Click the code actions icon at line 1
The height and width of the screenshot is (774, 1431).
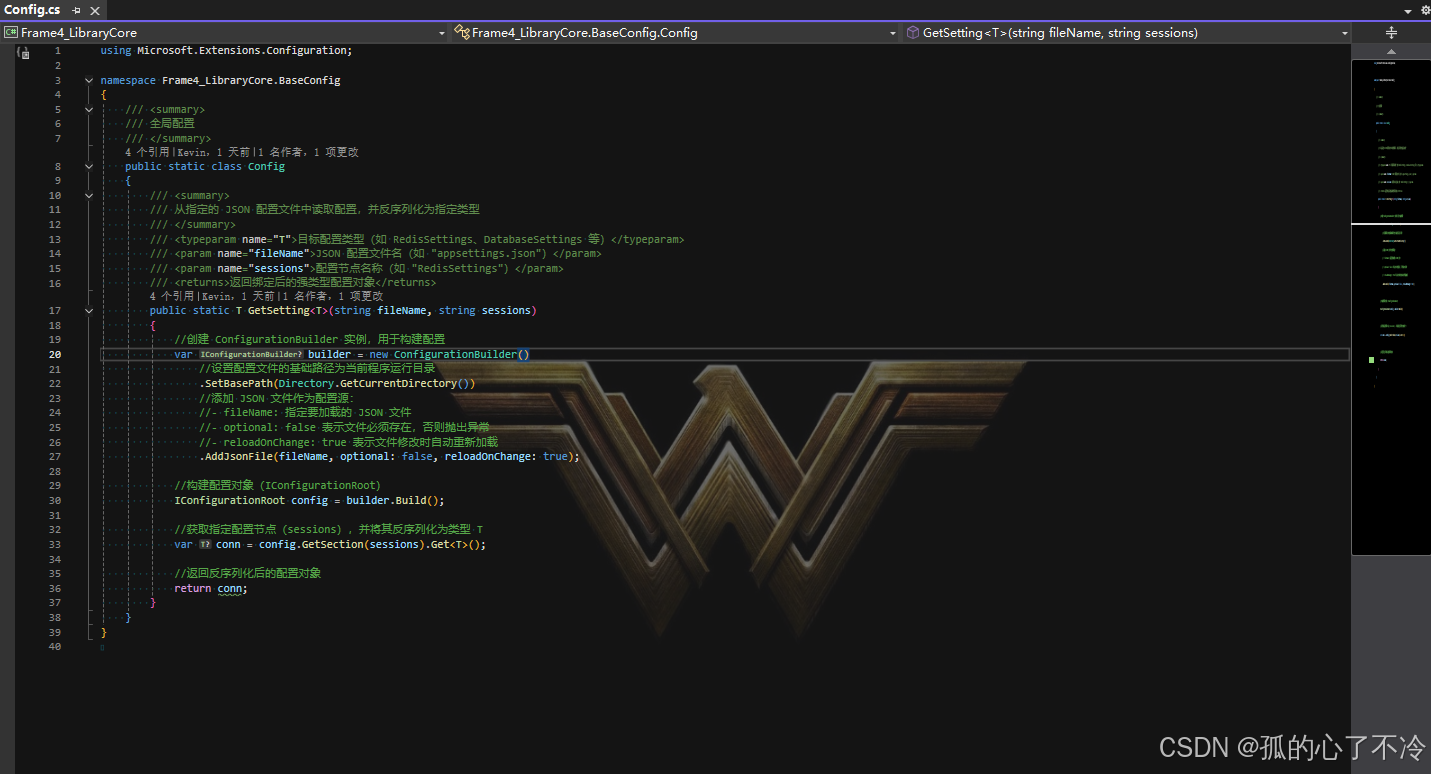point(23,51)
